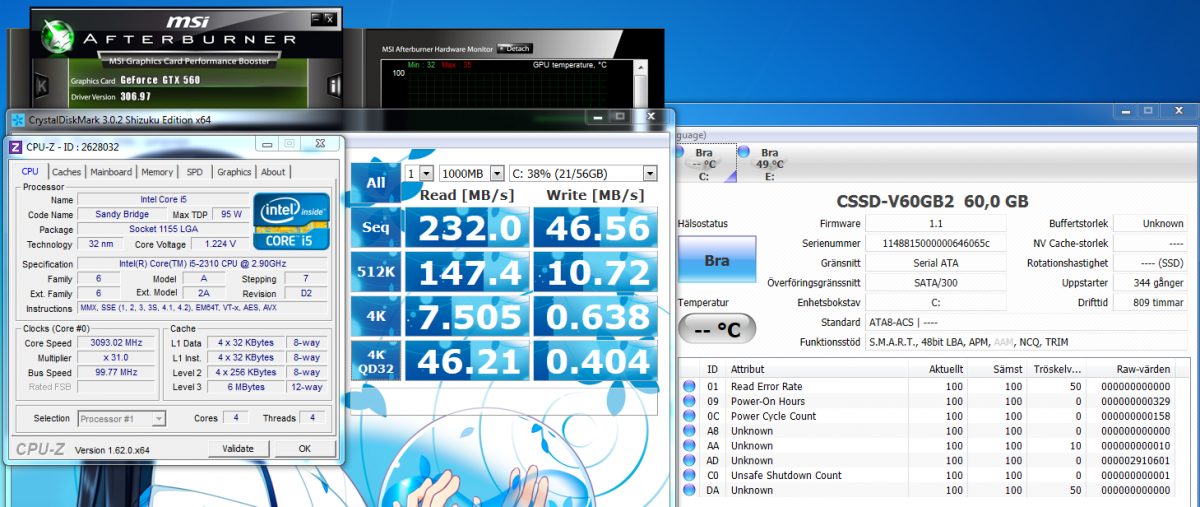Click the Core Speed value 3093.02 MHz
Image resolution: width=1200 pixels, height=507 pixels.
[118, 342]
